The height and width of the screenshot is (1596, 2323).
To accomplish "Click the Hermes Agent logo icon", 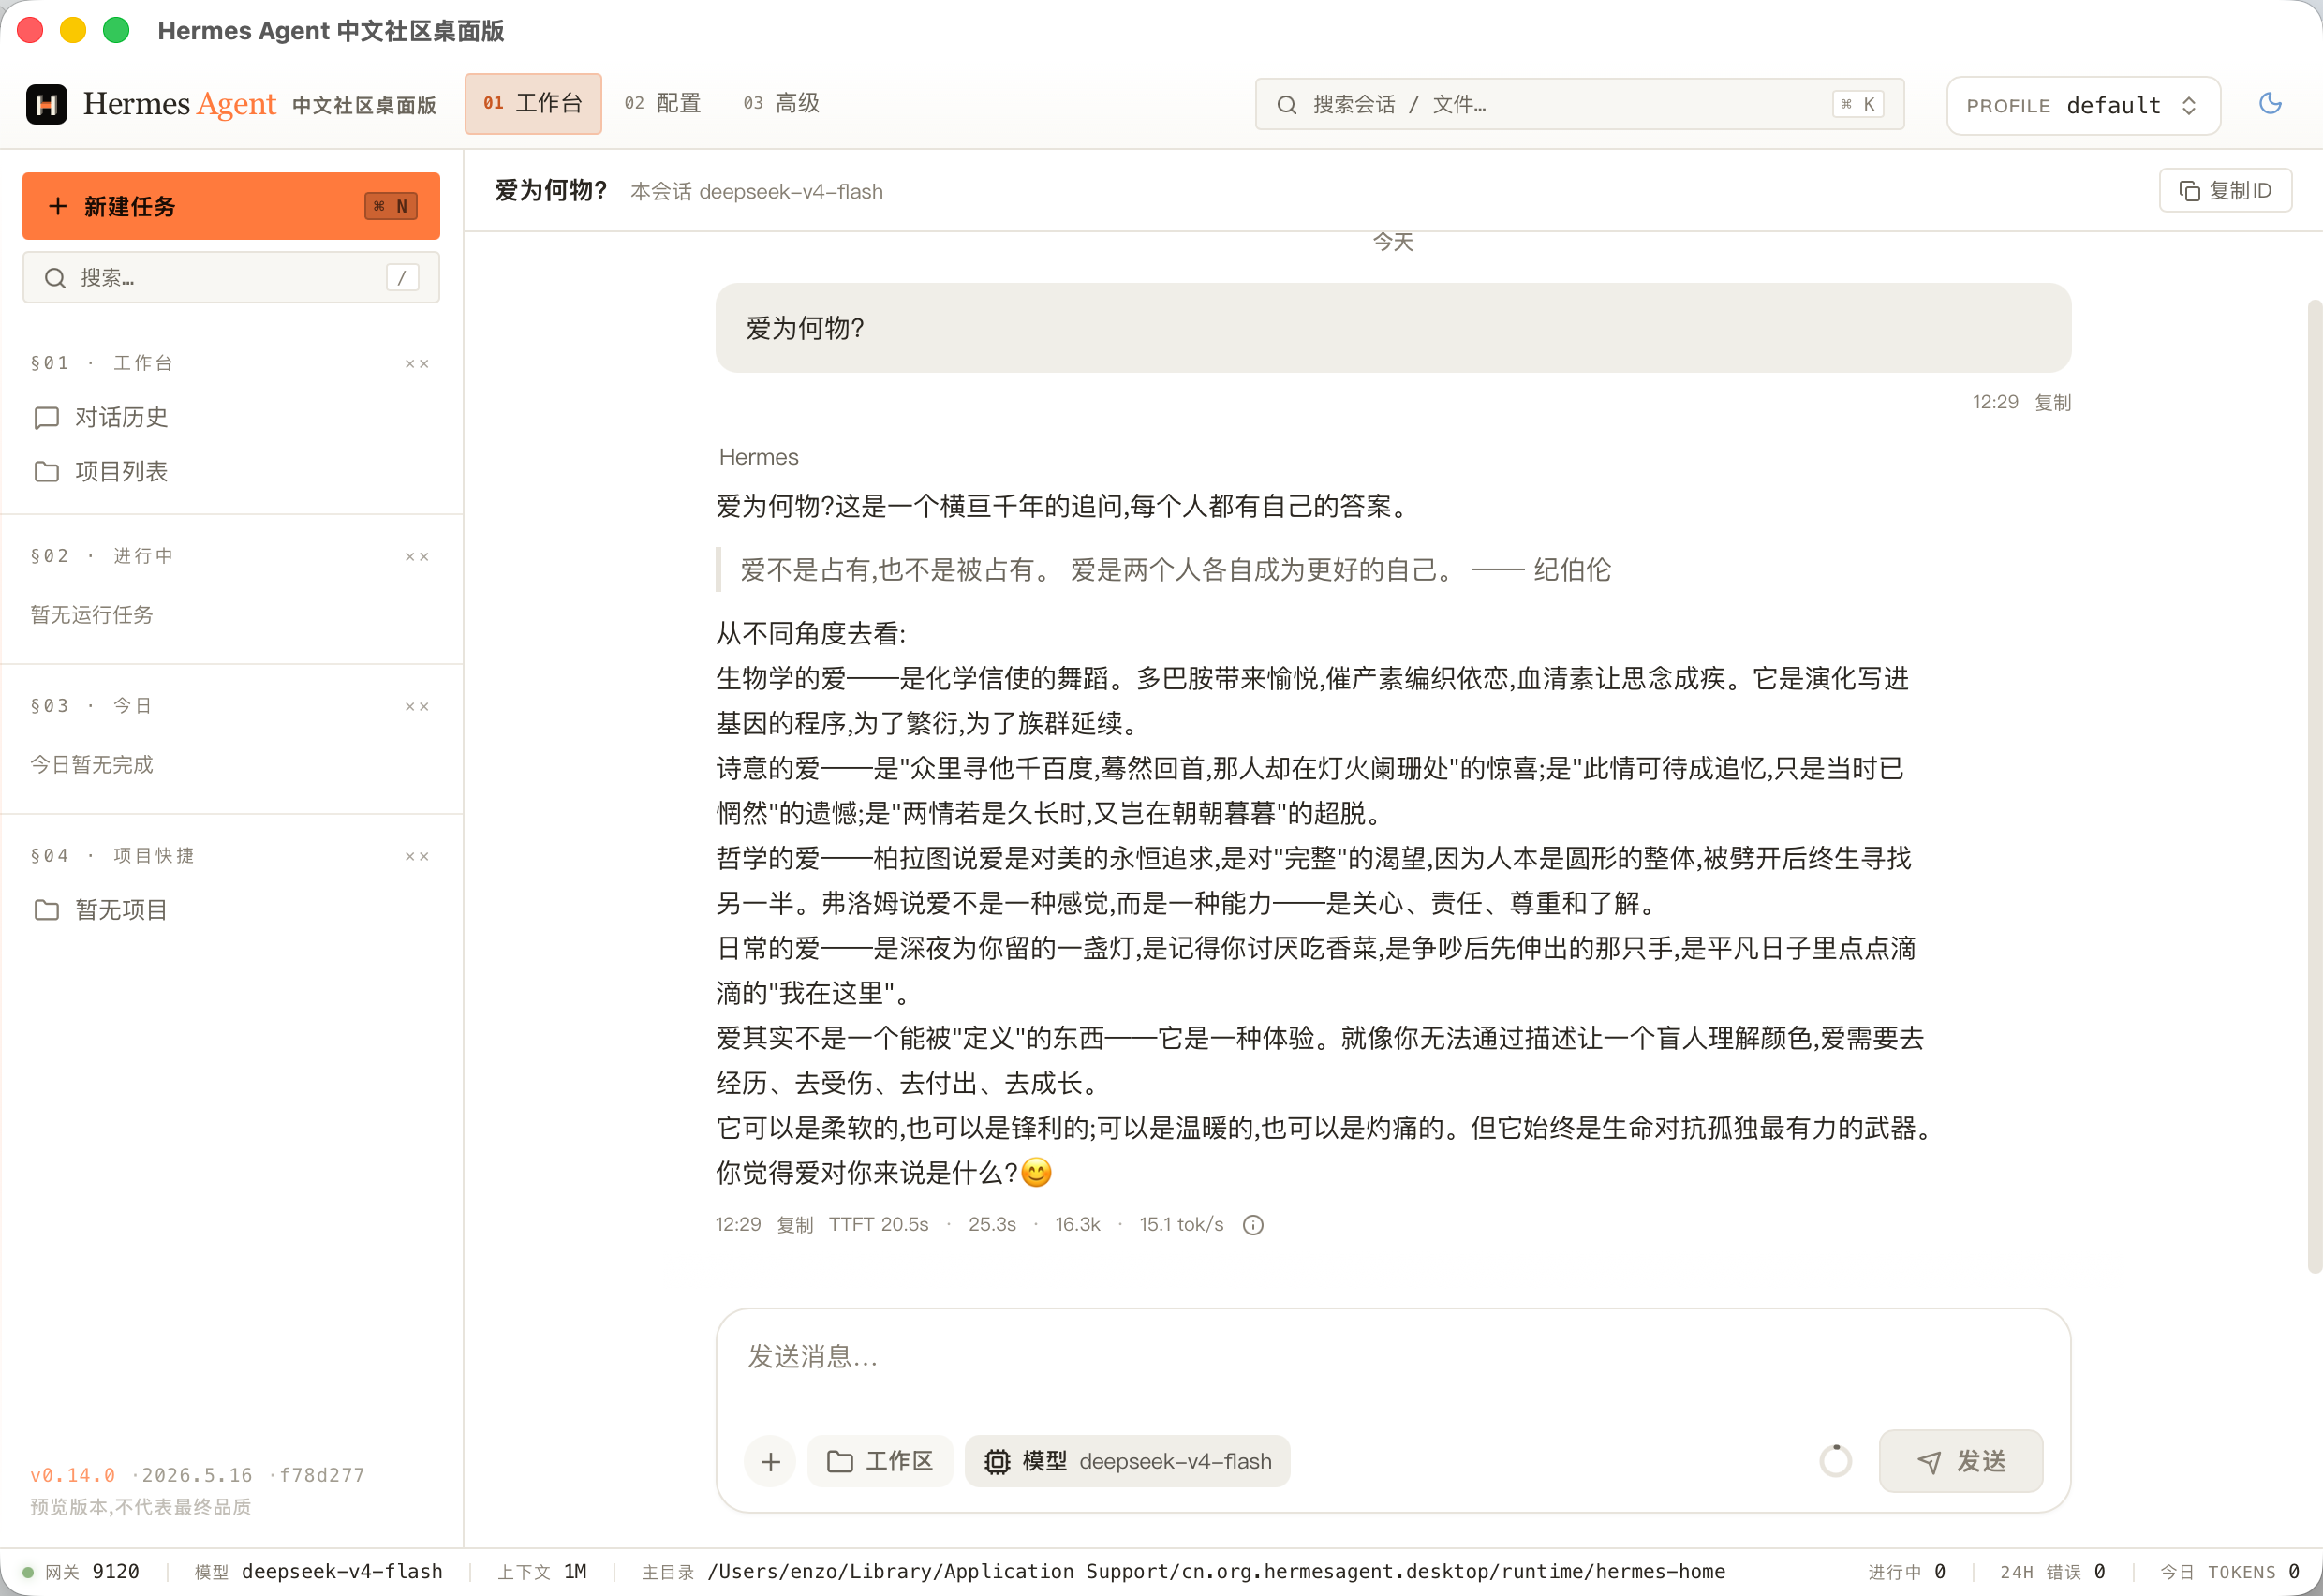I will pyautogui.click(x=46, y=104).
